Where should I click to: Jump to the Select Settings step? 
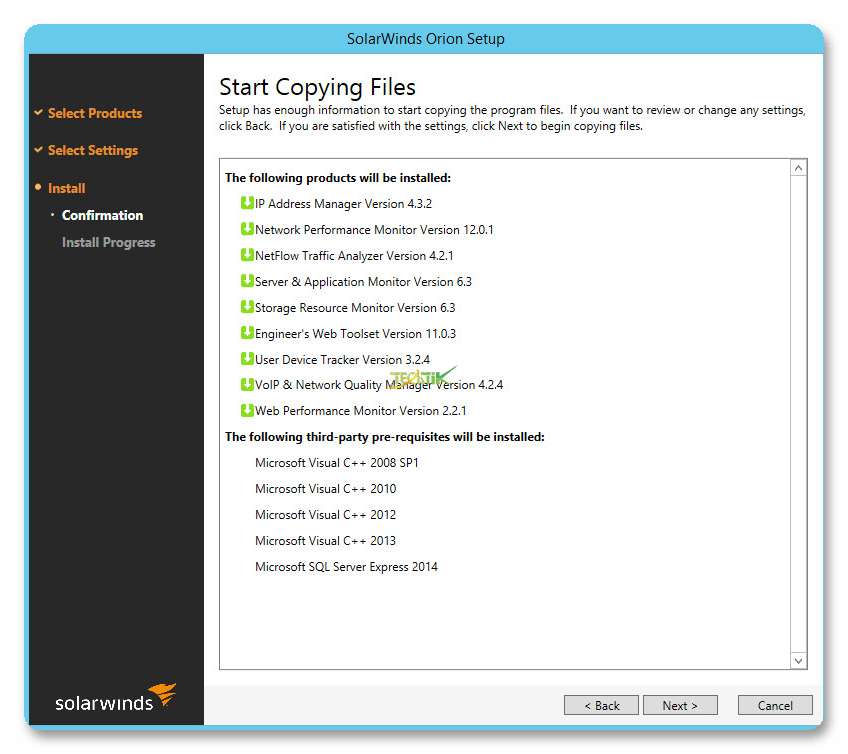pos(93,150)
